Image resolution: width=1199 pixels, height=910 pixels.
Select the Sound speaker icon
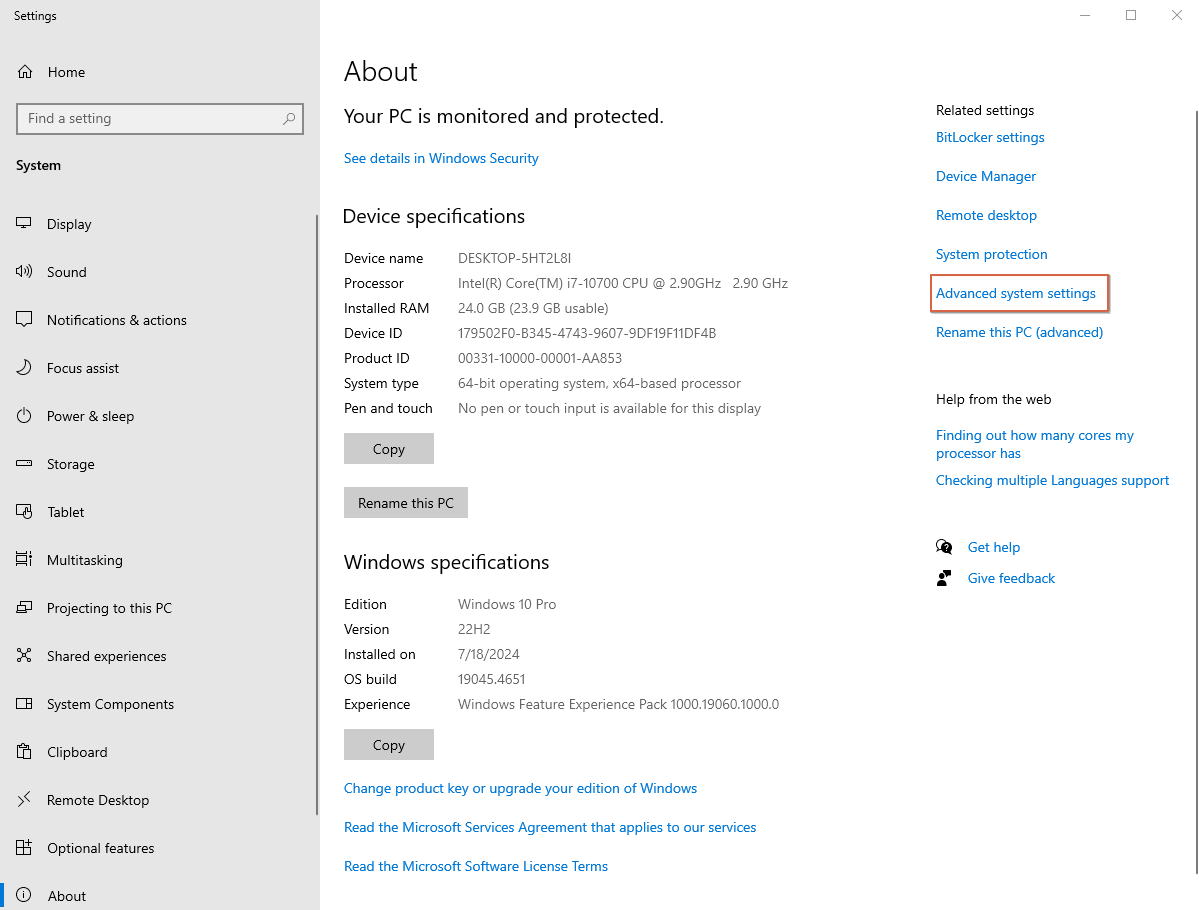[x=25, y=272]
